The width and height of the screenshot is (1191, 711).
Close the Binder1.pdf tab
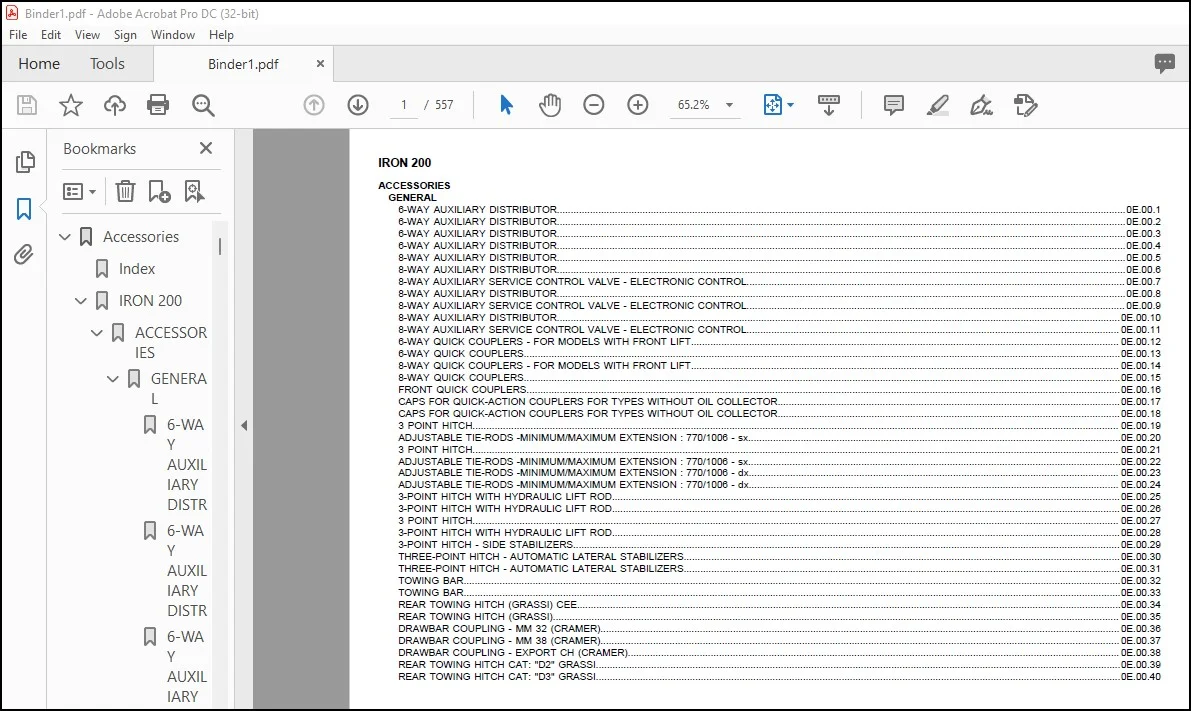(321, 64)
